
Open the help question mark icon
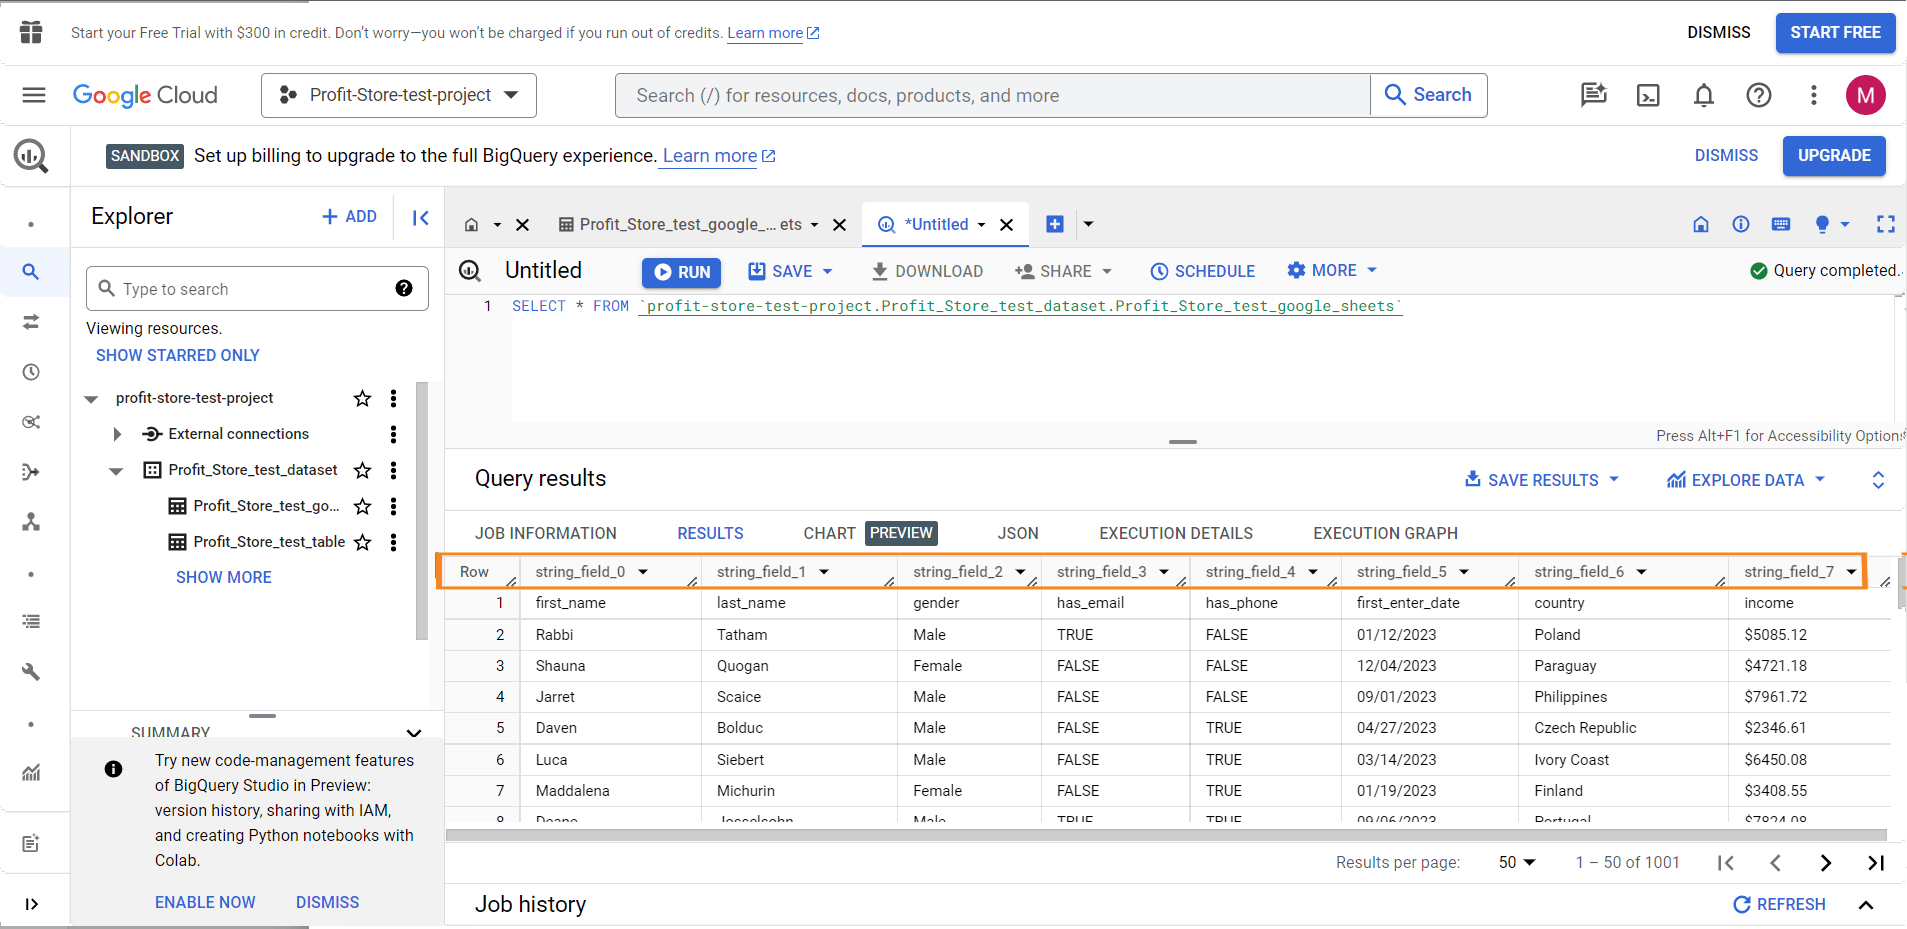pos(1759,95)
